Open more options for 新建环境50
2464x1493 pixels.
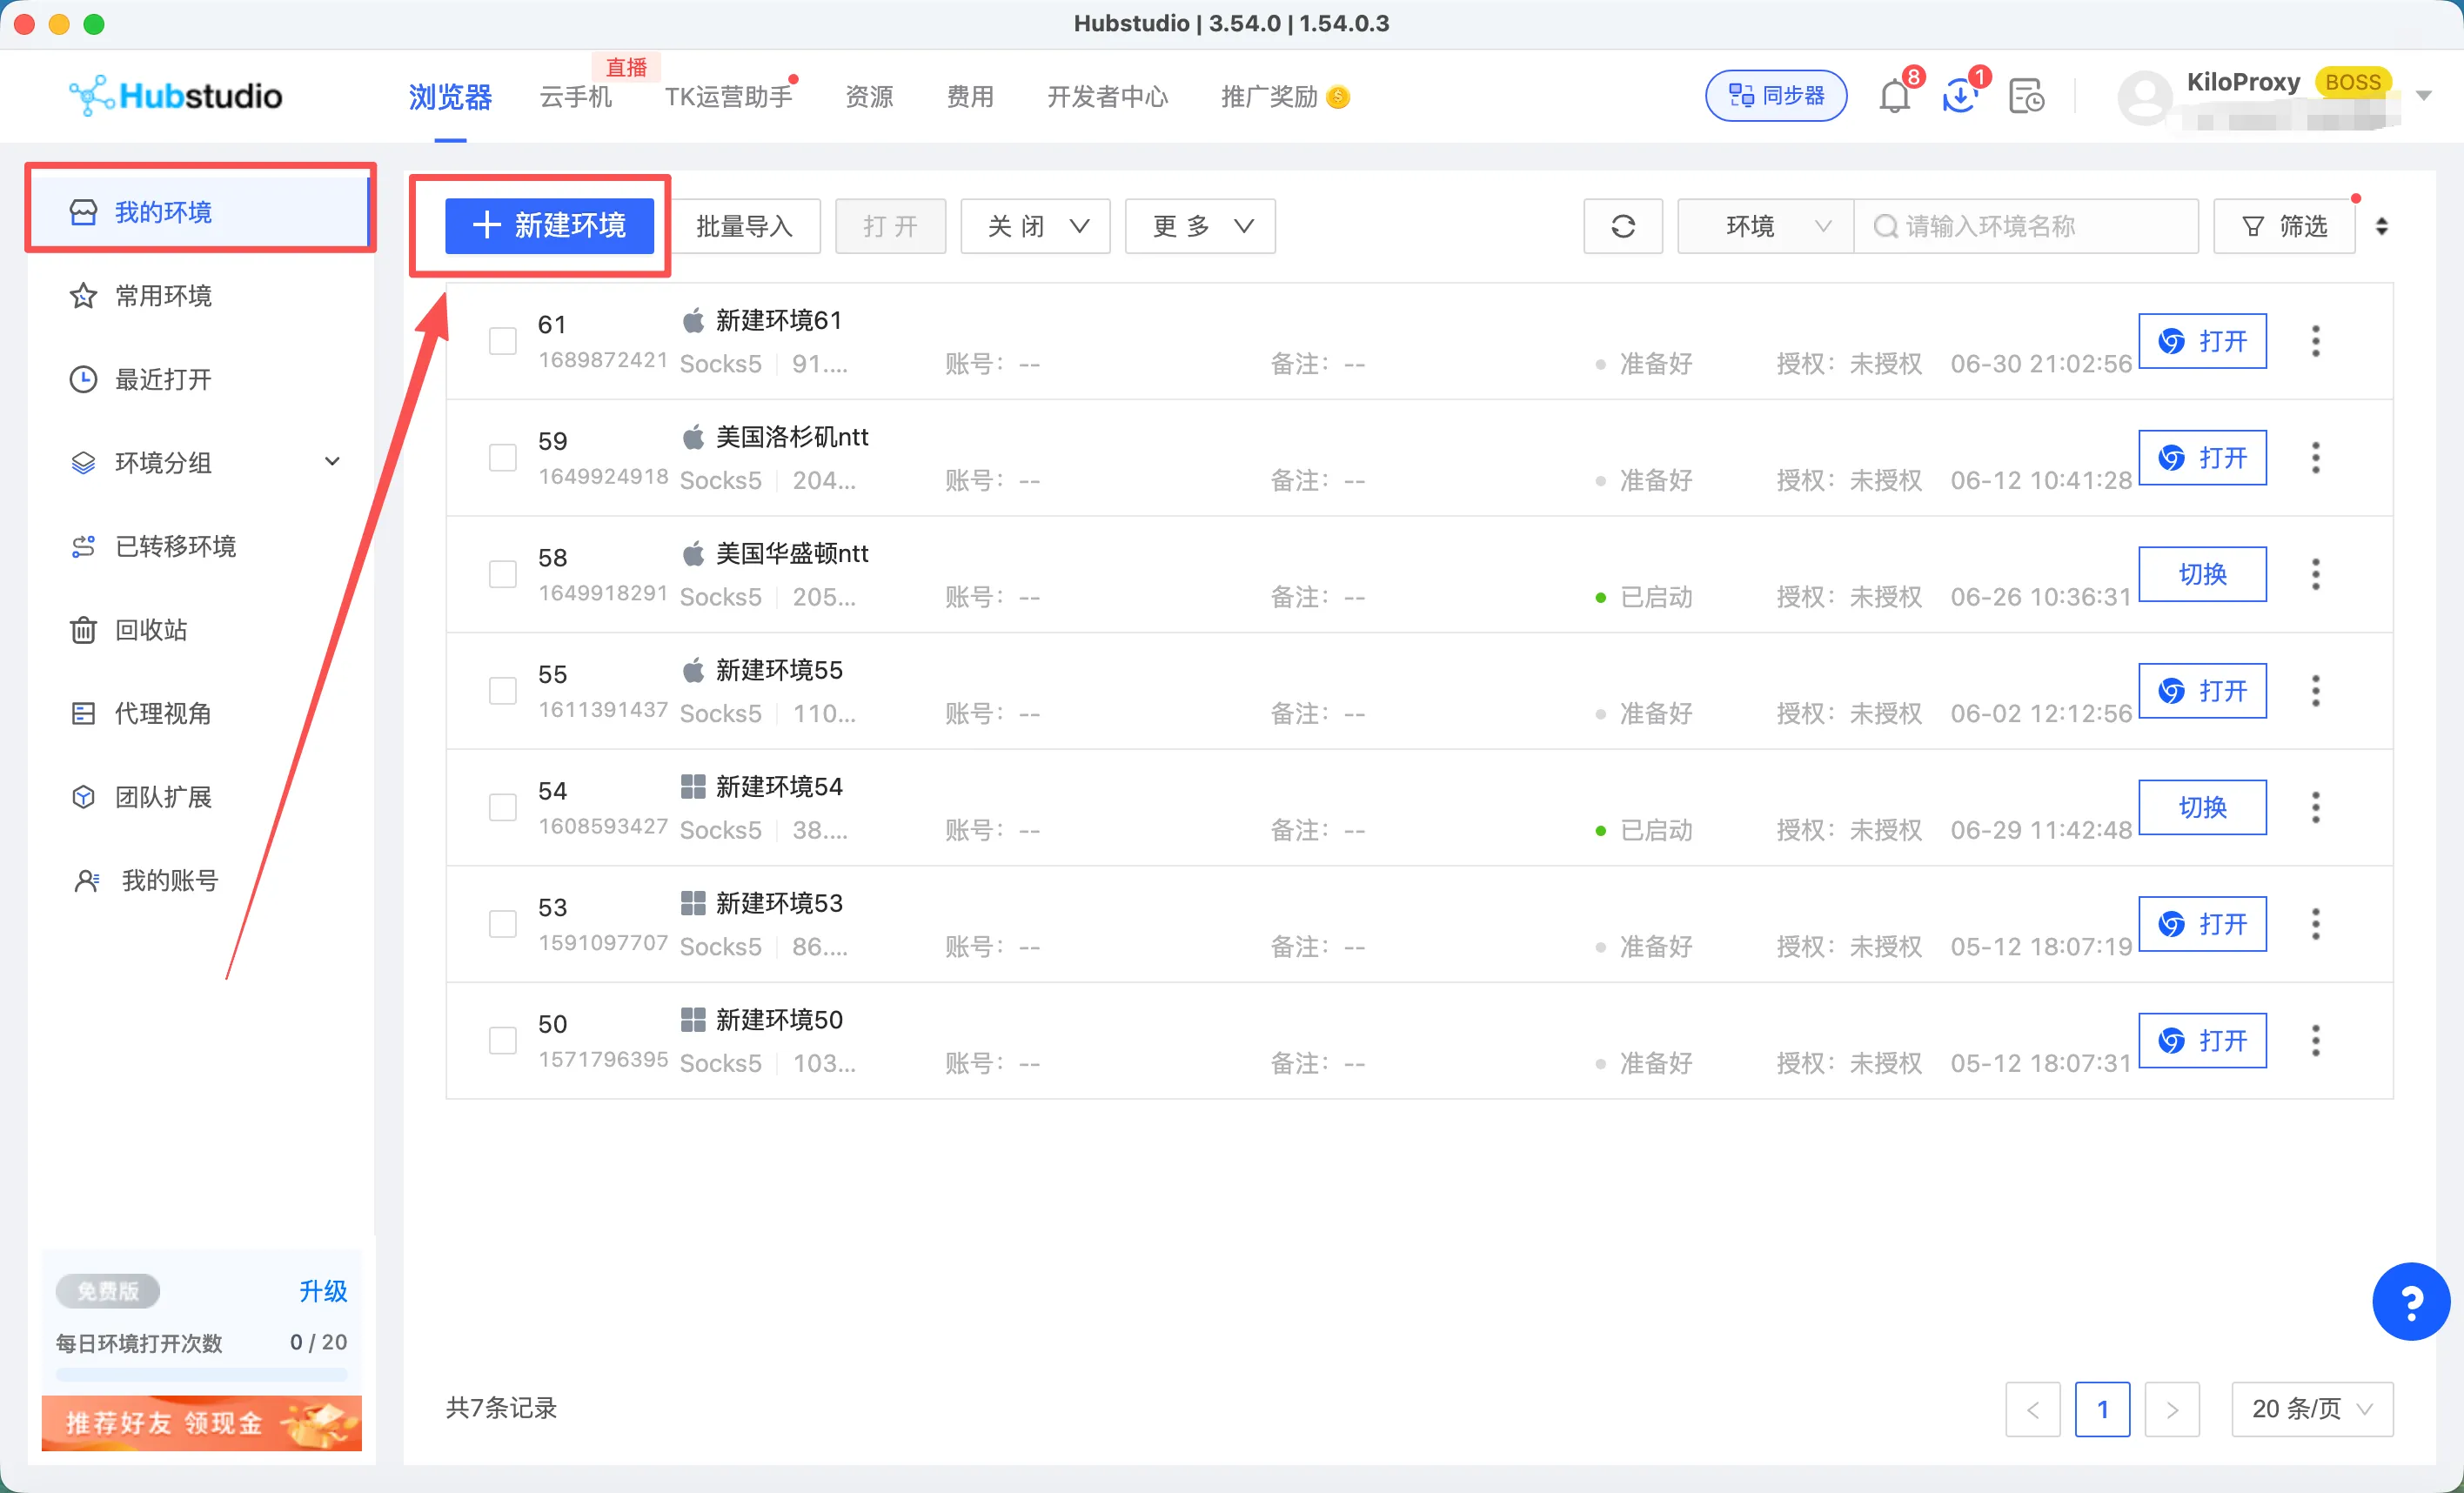click(2315, 1040)
